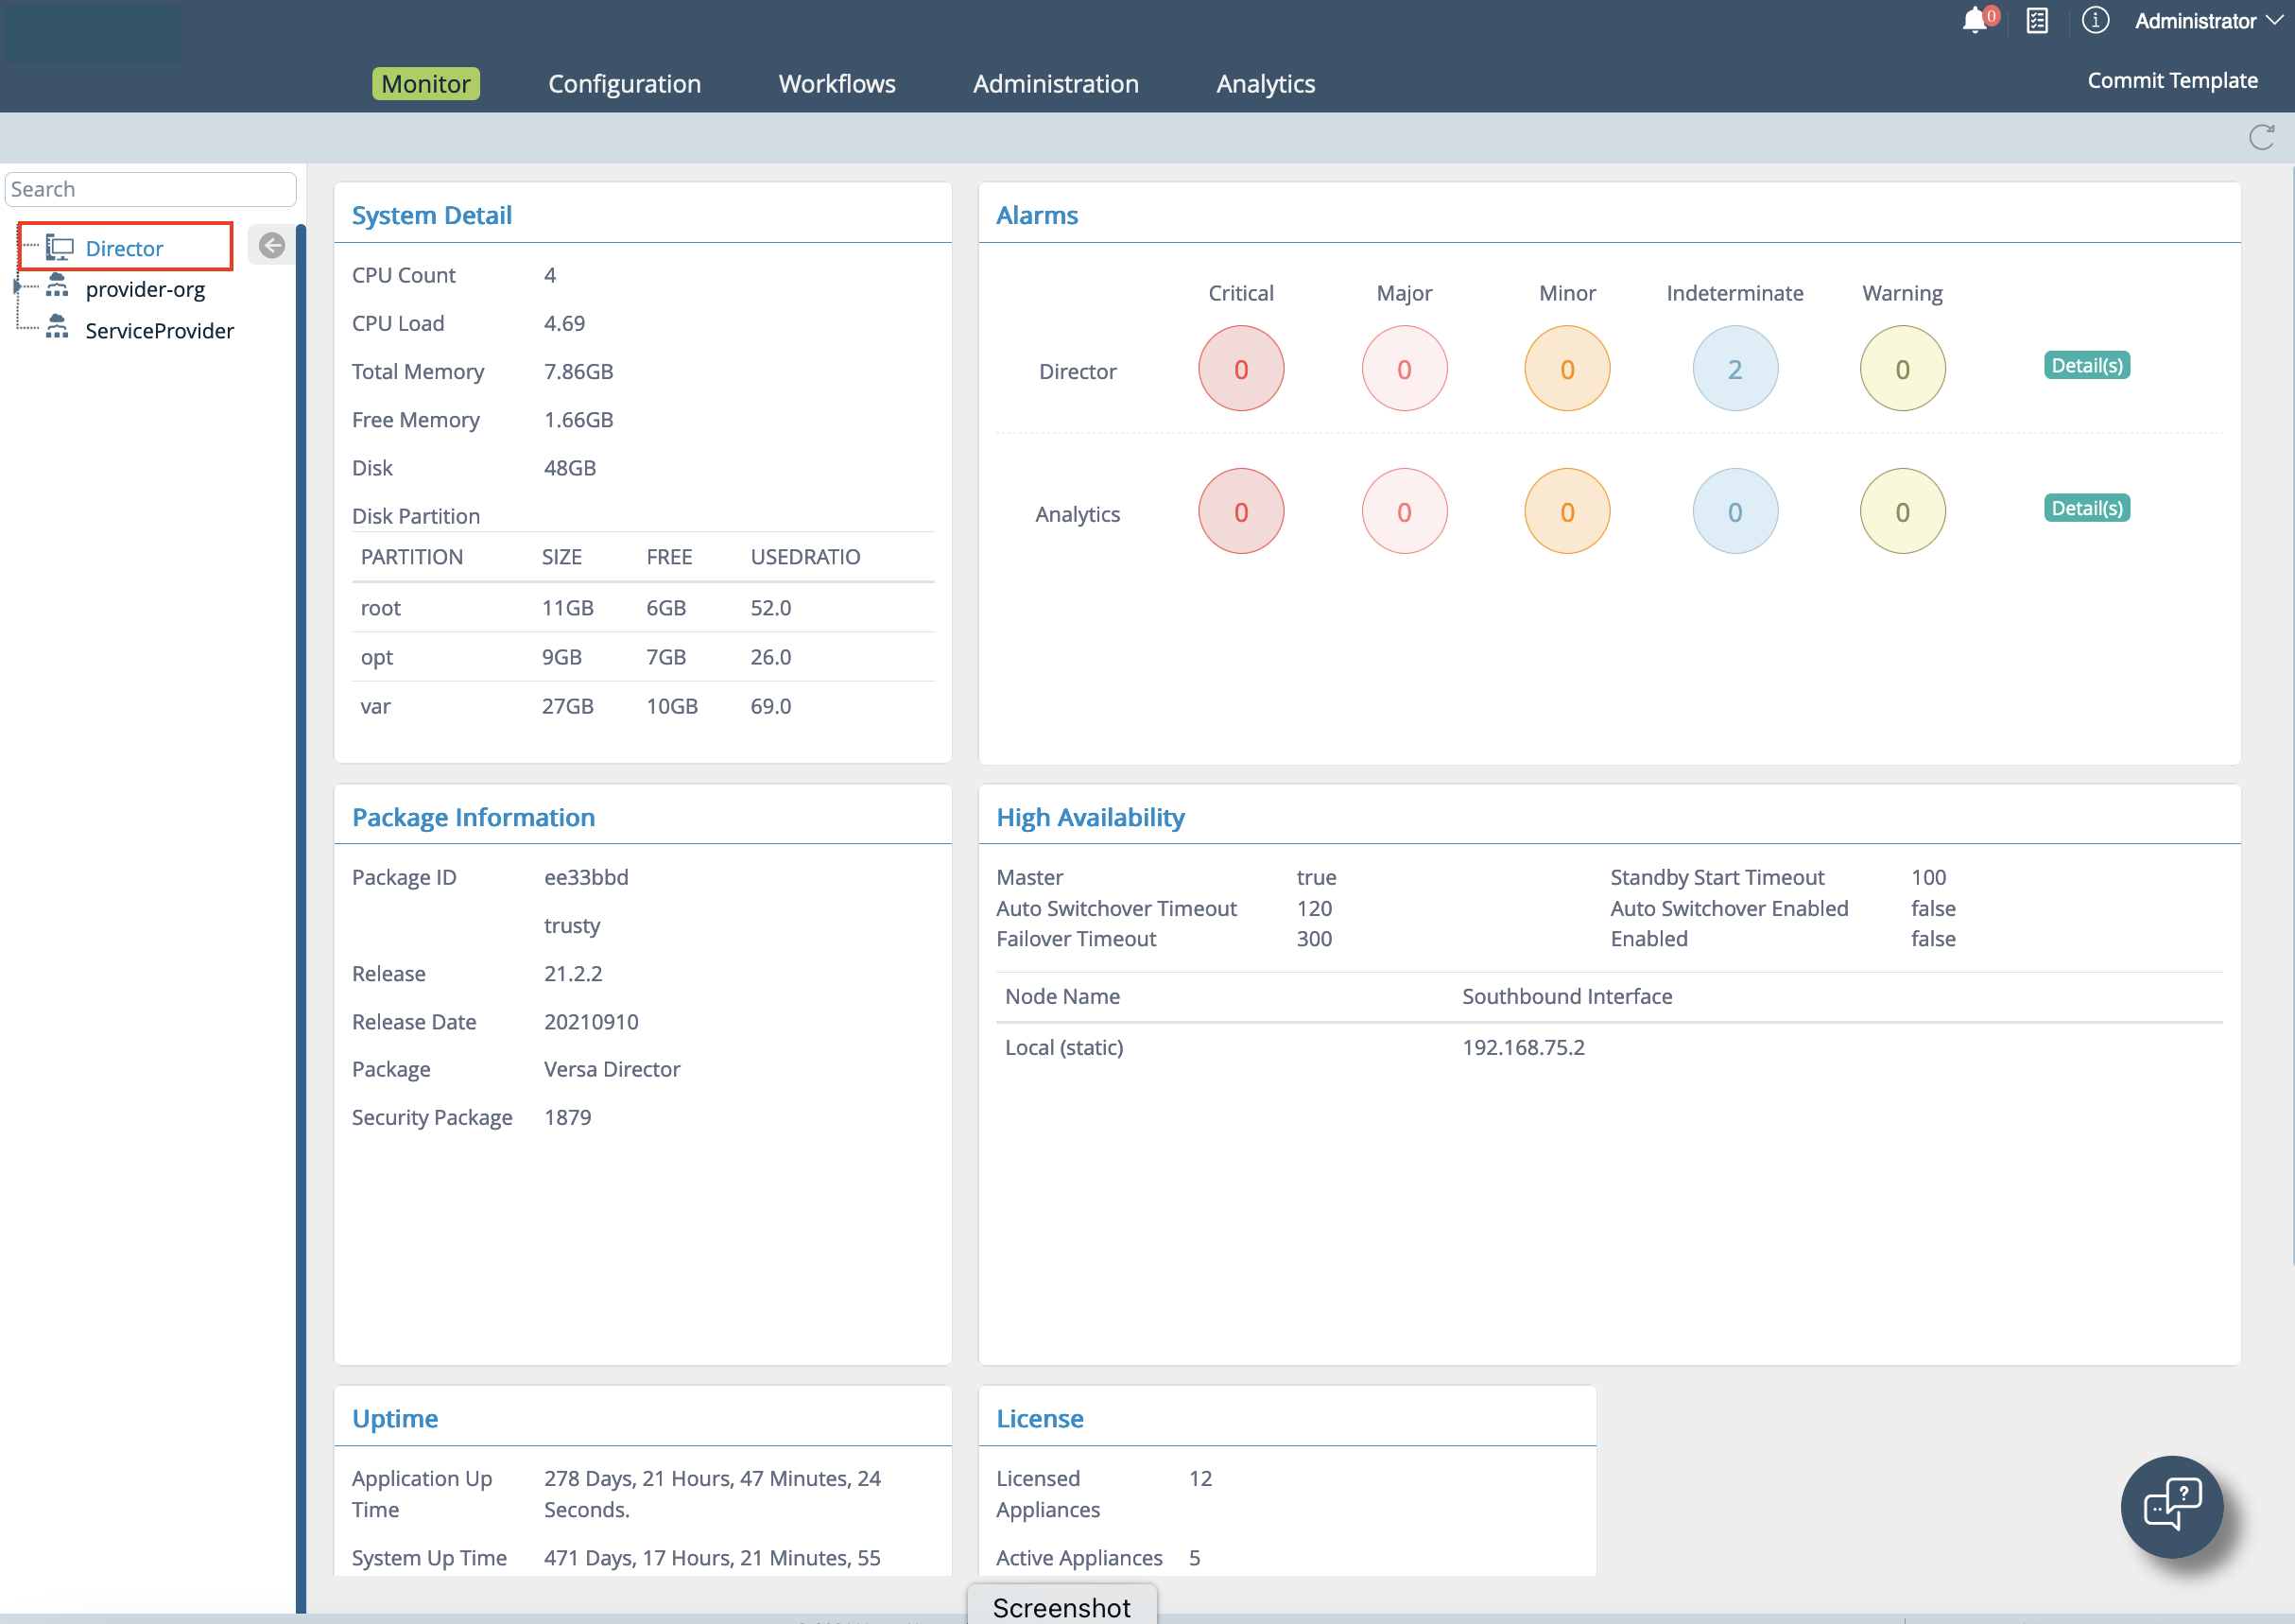The width and height of the screenshot is (2295, 1624).
Task: Click the root partition row
Action: coord(643,608)
